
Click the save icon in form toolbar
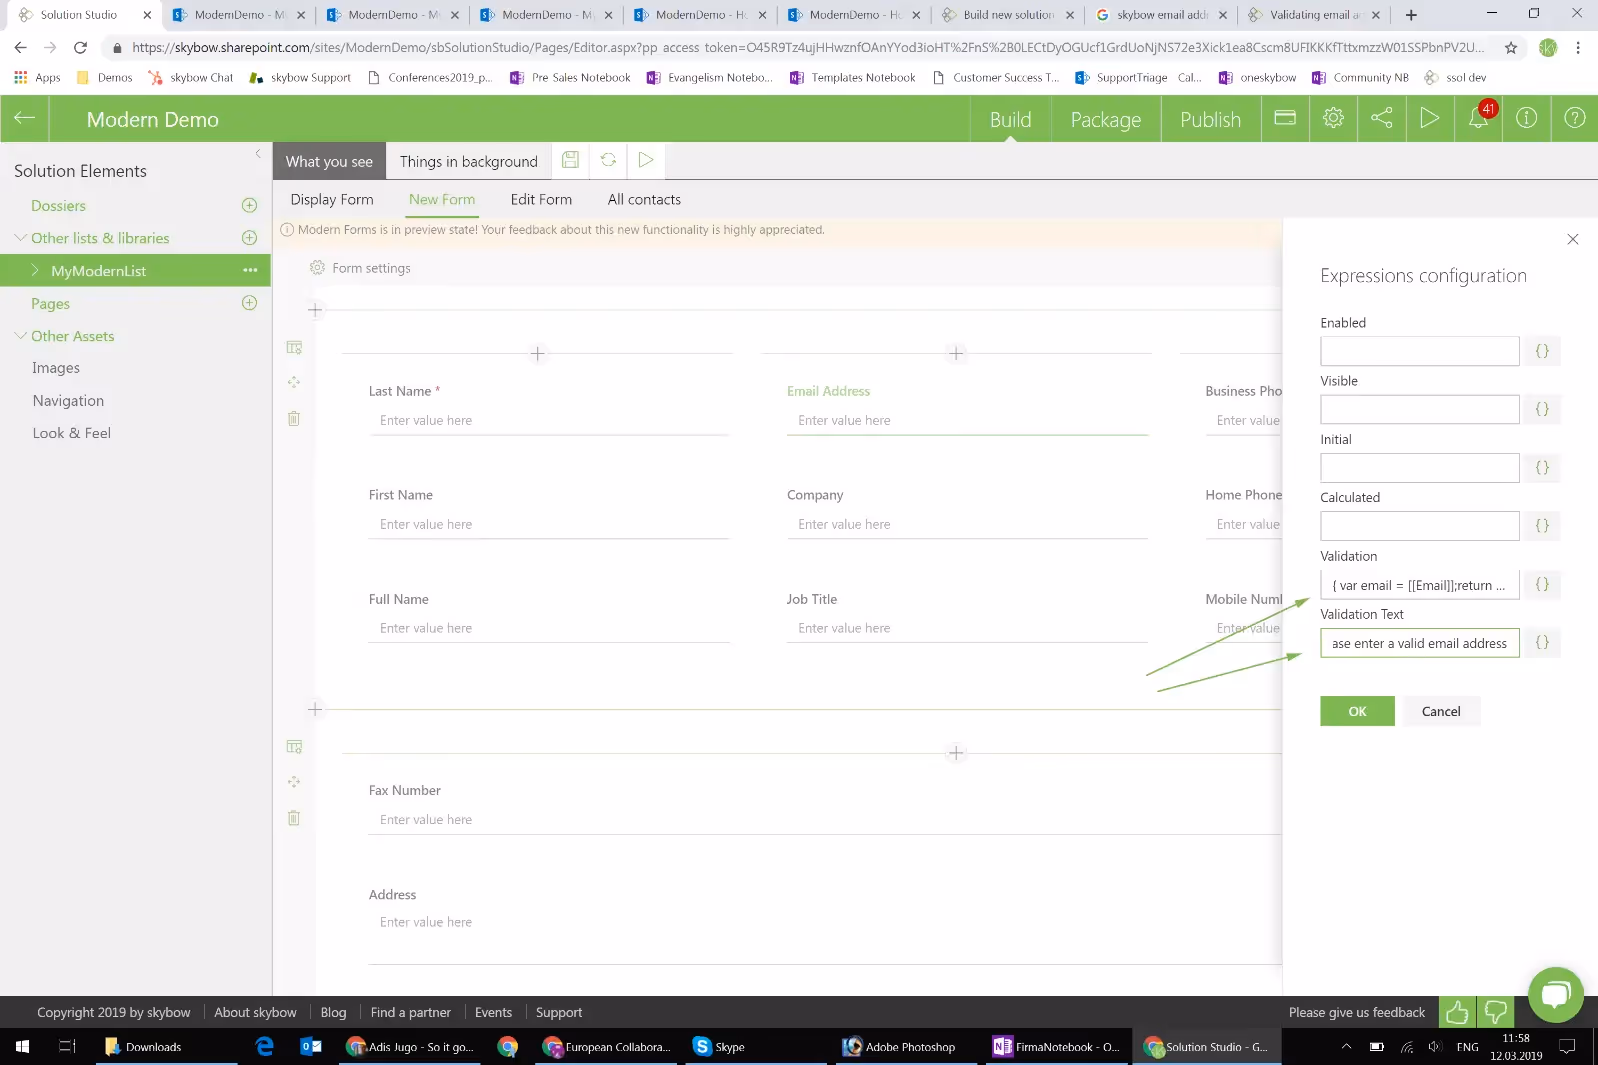(570, 160)
